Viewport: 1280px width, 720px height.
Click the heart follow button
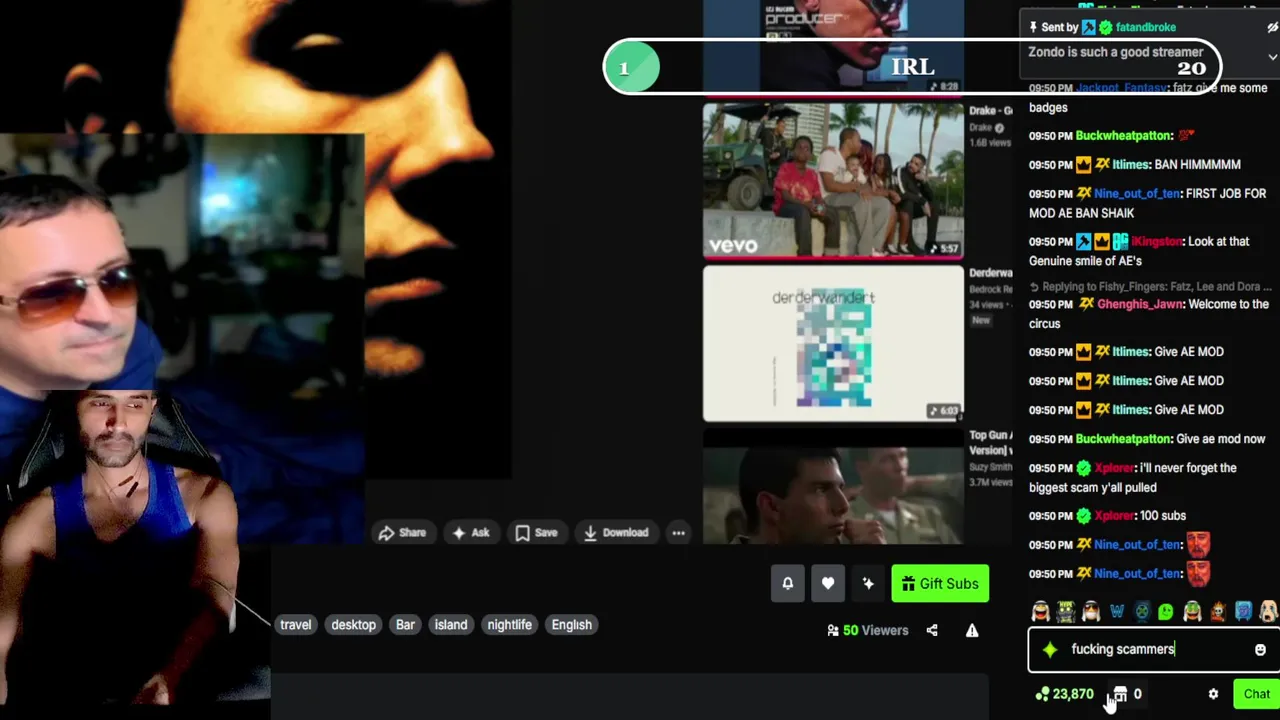[x=828, y=584]
